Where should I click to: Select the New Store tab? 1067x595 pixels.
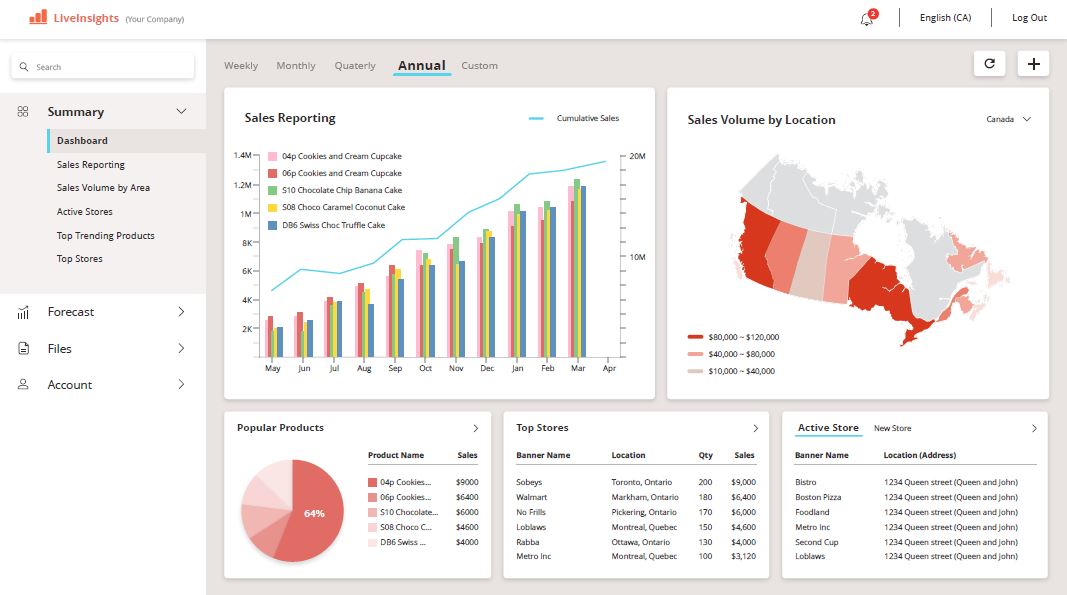(892, 428)
